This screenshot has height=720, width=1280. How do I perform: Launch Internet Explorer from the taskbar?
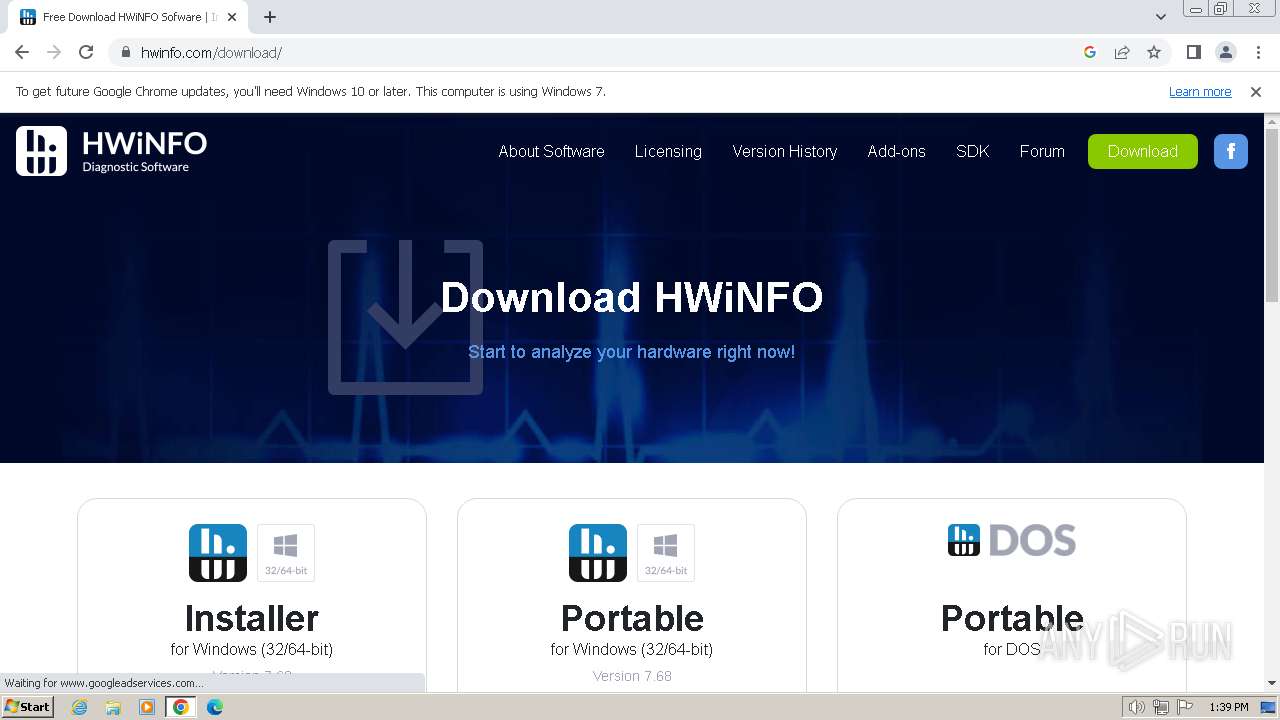coord(79,707)
